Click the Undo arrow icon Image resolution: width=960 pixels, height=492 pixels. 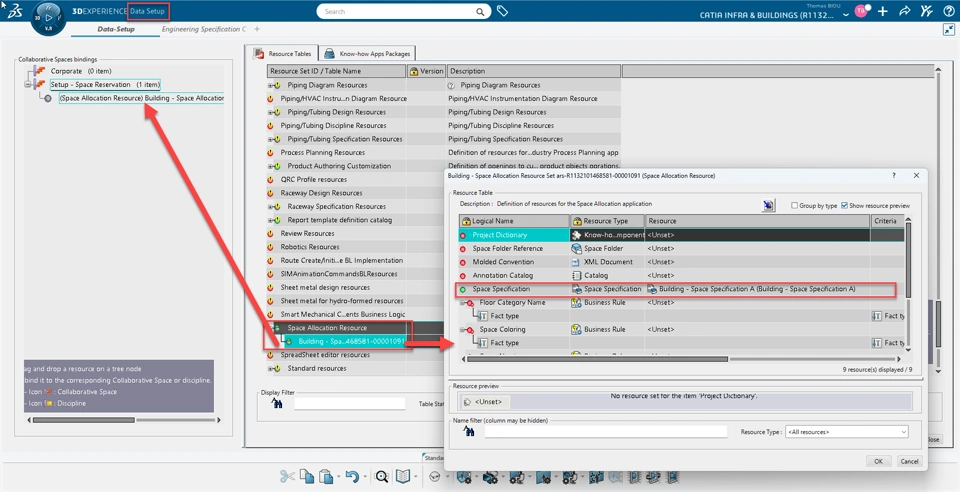coord(351,477)
